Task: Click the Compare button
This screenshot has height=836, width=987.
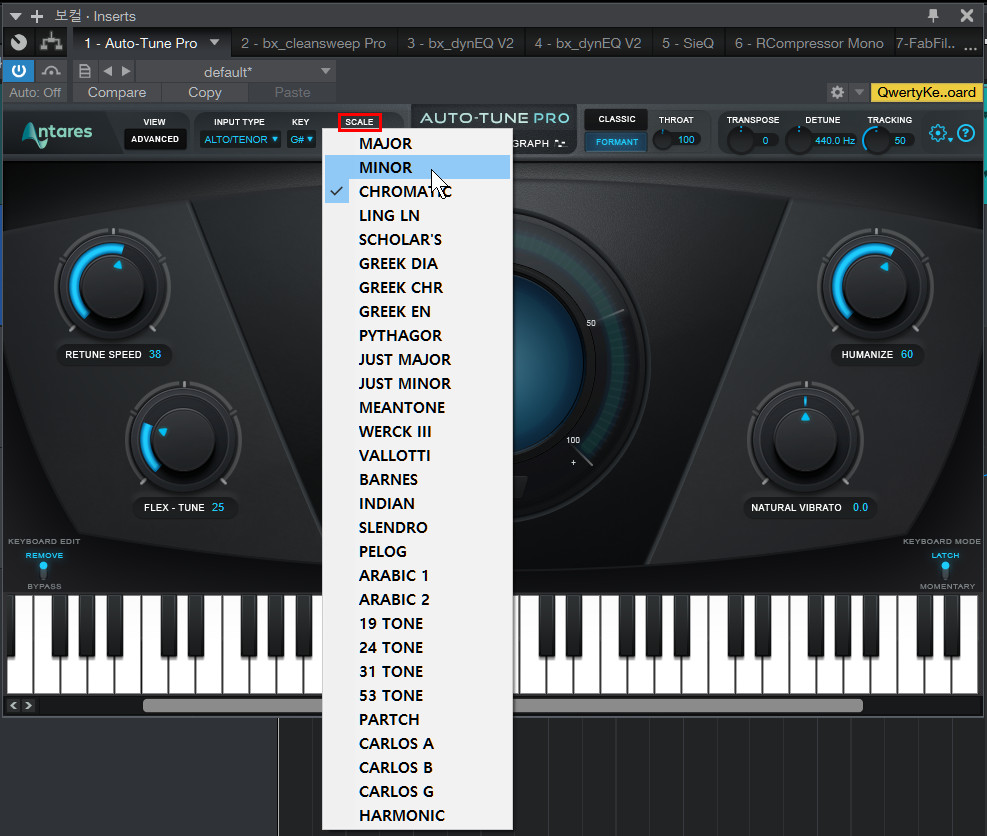Action: (x=116, y=93)
